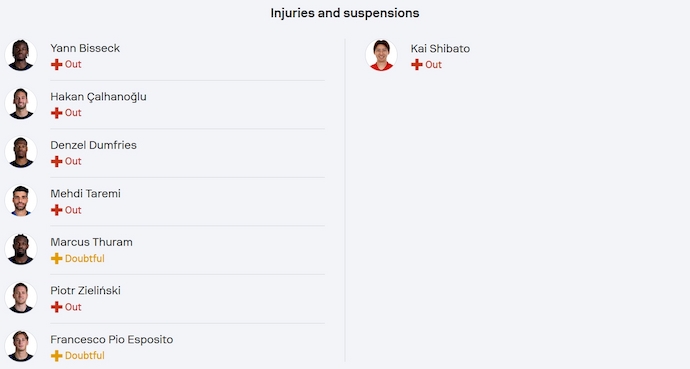Click Marcus Thuram's player photo
690x369 pixels.
coord(21,249)
